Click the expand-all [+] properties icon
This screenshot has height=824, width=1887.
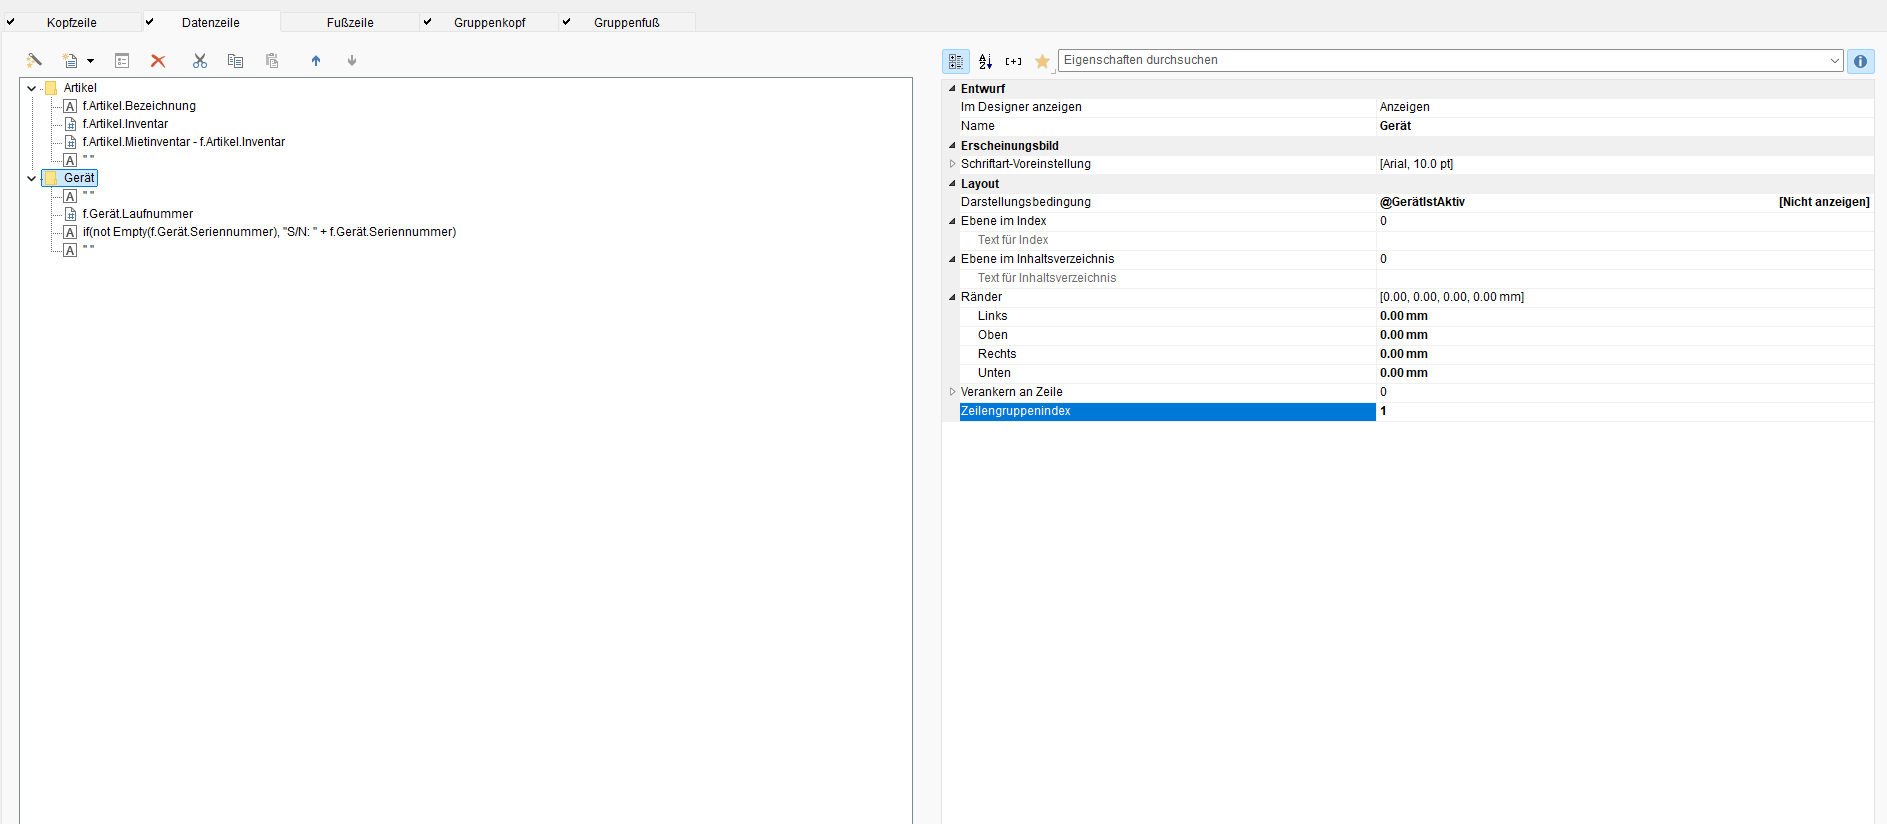[1013, 61]
